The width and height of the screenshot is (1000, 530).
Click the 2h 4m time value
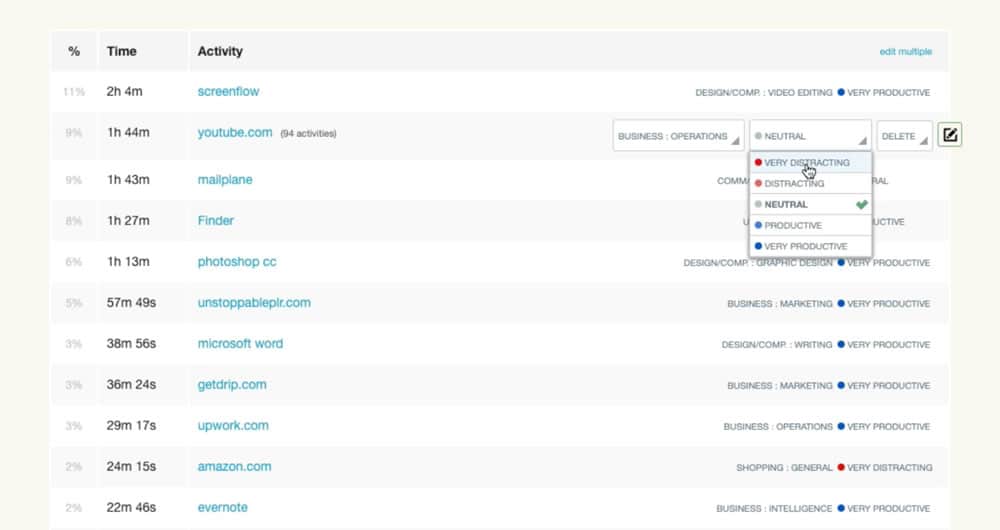click(x=124, y=91)
